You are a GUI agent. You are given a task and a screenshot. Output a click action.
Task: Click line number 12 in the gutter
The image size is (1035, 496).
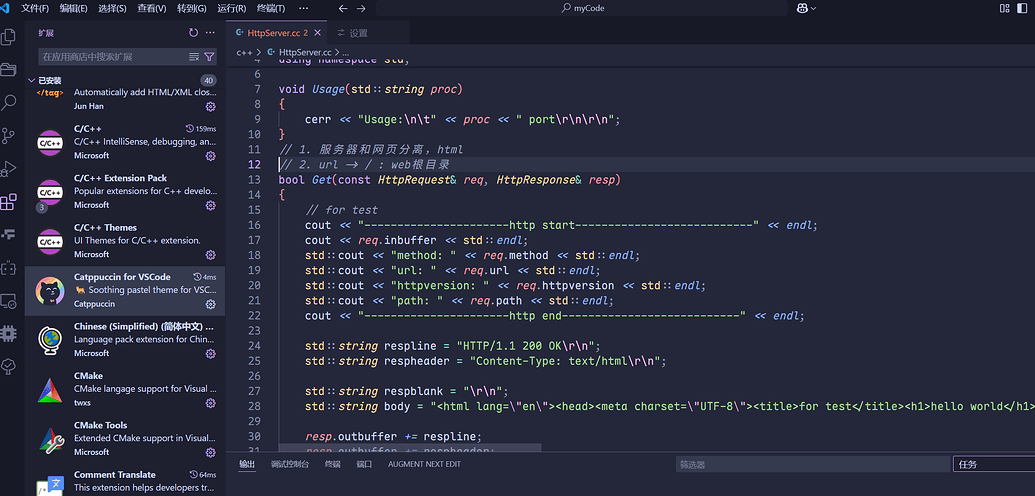256,164
